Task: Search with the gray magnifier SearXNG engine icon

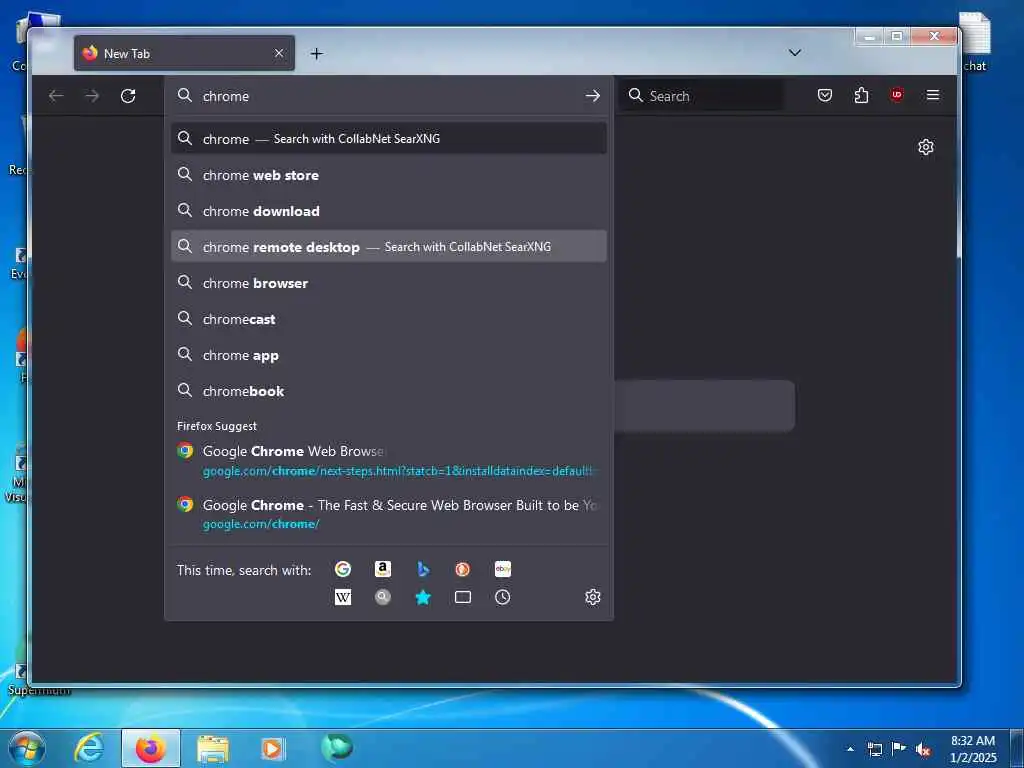Action: [383, 597]
